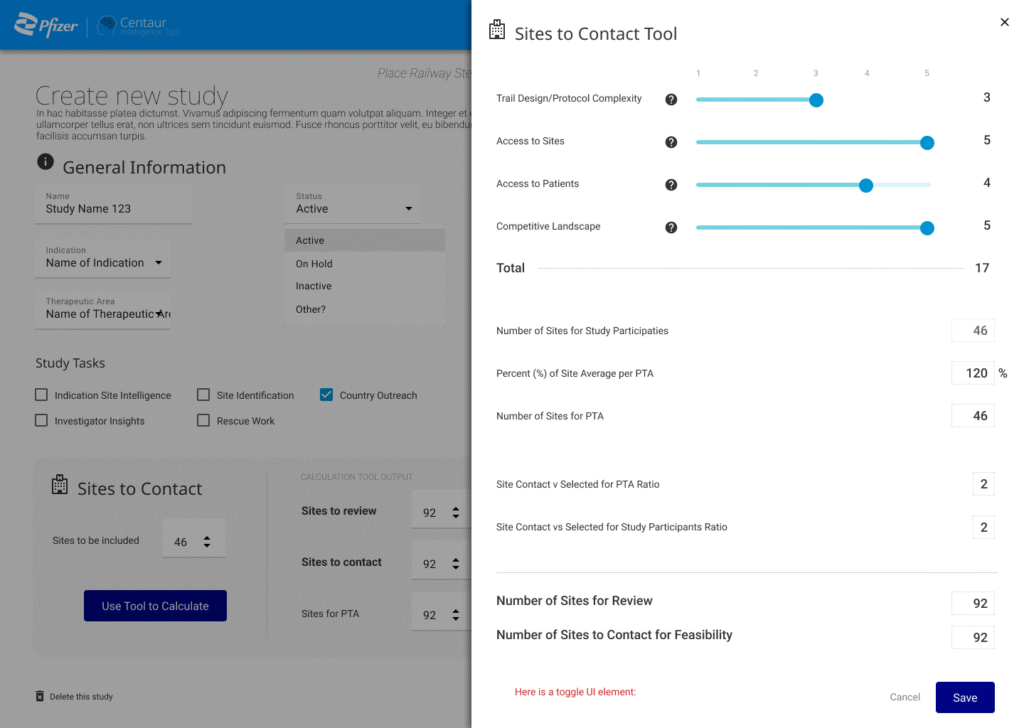Uncheck the Country Outreach checkbox
The height and width of the screenshot is (728, 1024).
coord(326,395)
